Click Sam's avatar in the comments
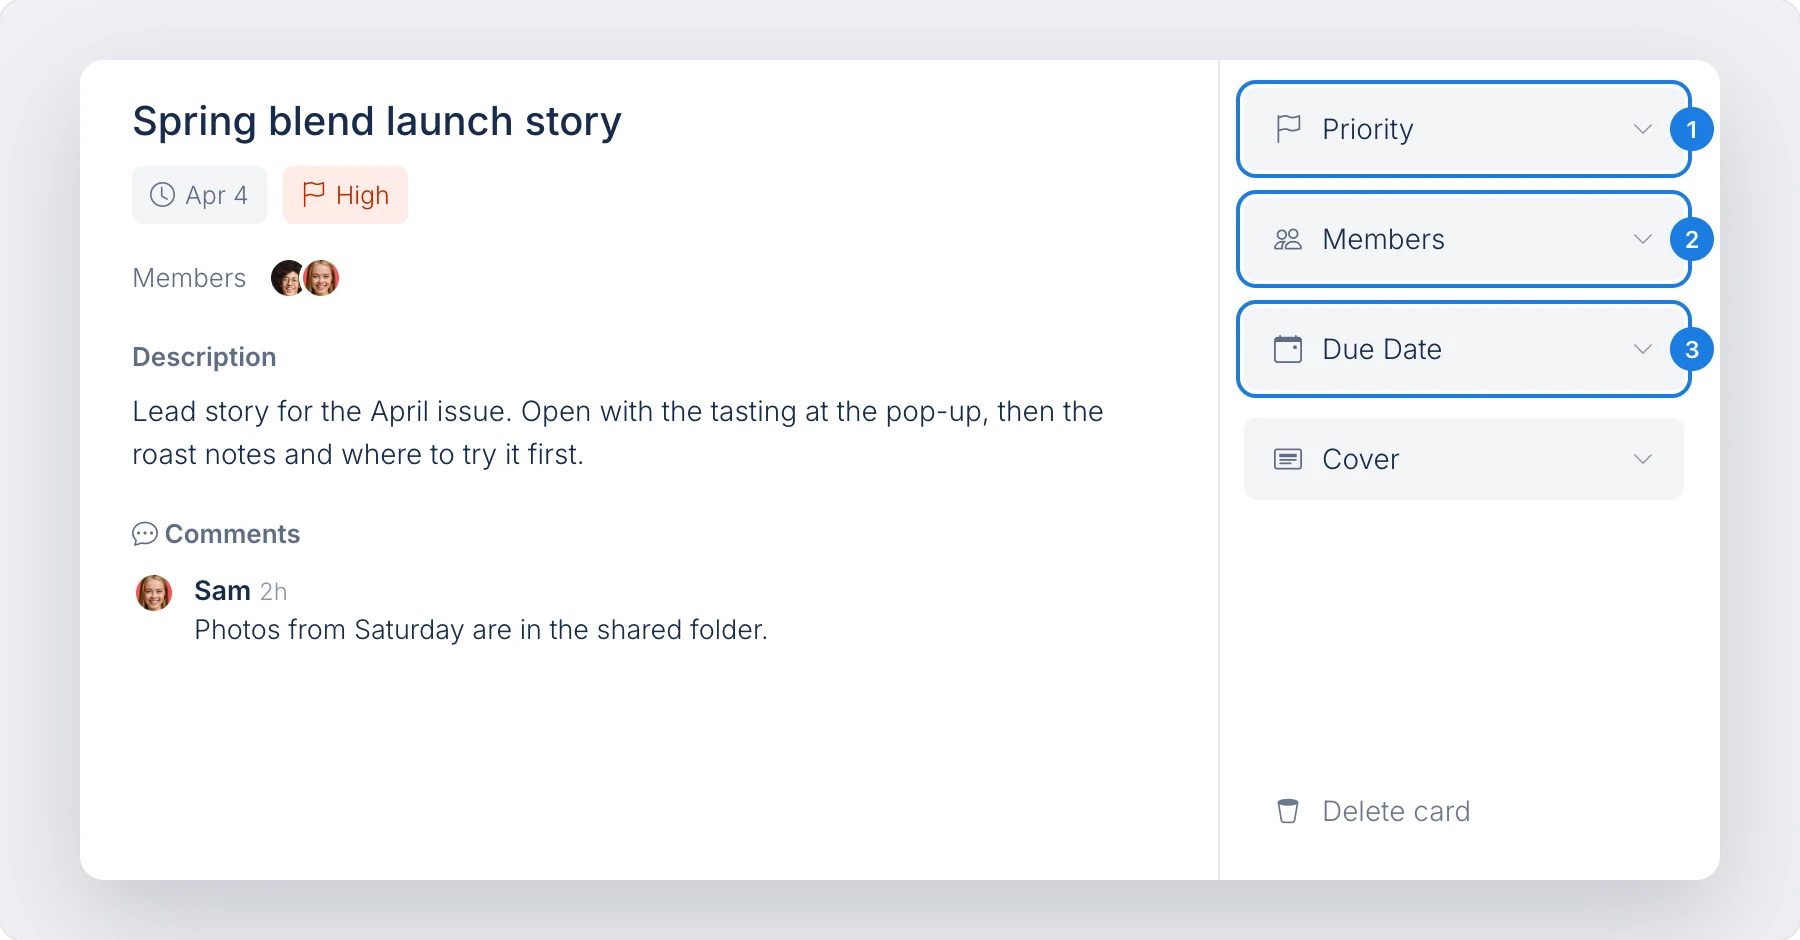The width and height of the screenshot is (1800, 940). [x=154, y=593]
